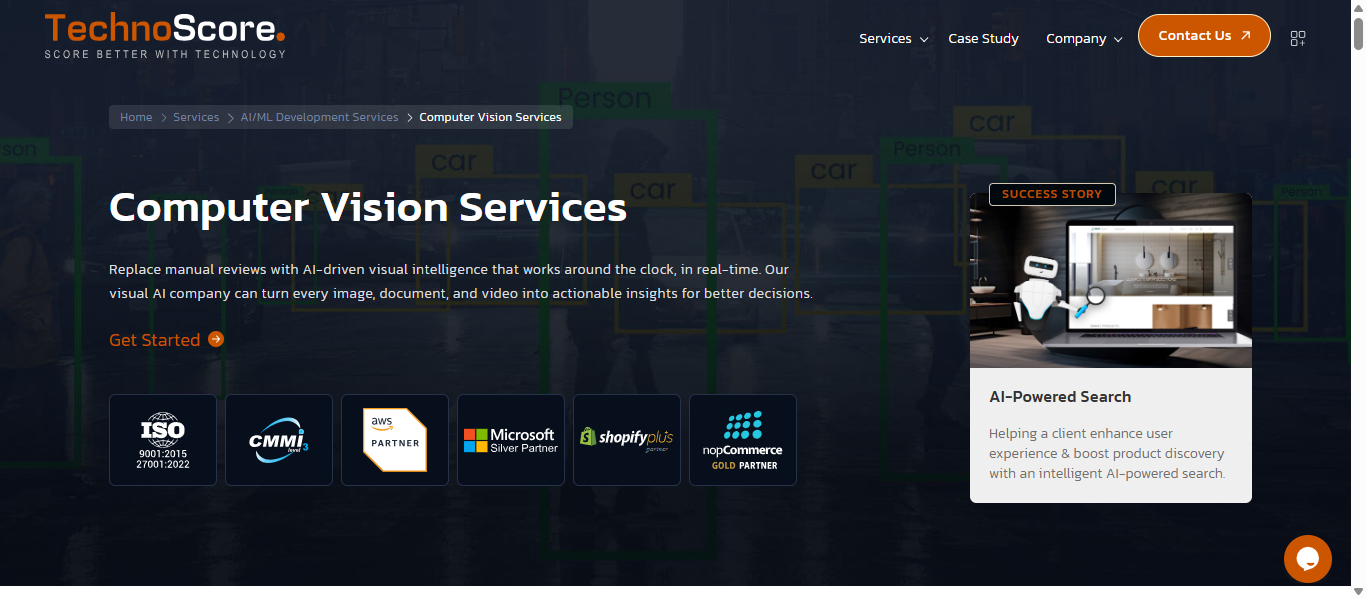This screenshot has width=1366, height=599.
Task: Click the Microsoft Silver Partner badge
Action: pyautogui.click(x=511, y=440)
